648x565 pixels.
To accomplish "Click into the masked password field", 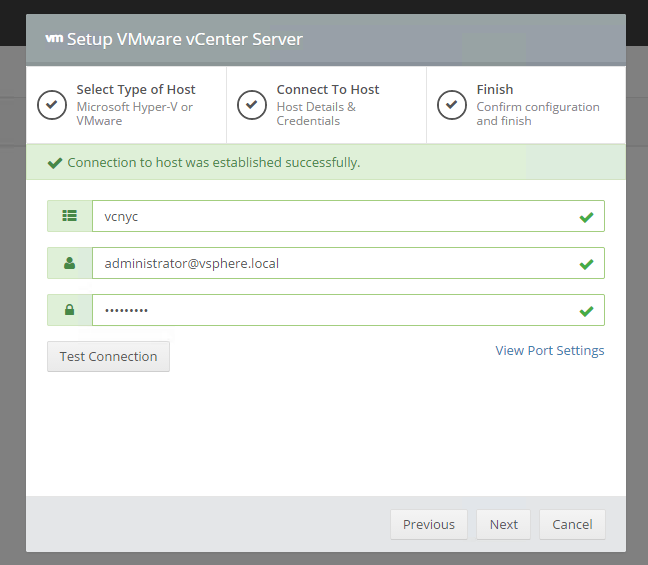I will tap(348, 310).
